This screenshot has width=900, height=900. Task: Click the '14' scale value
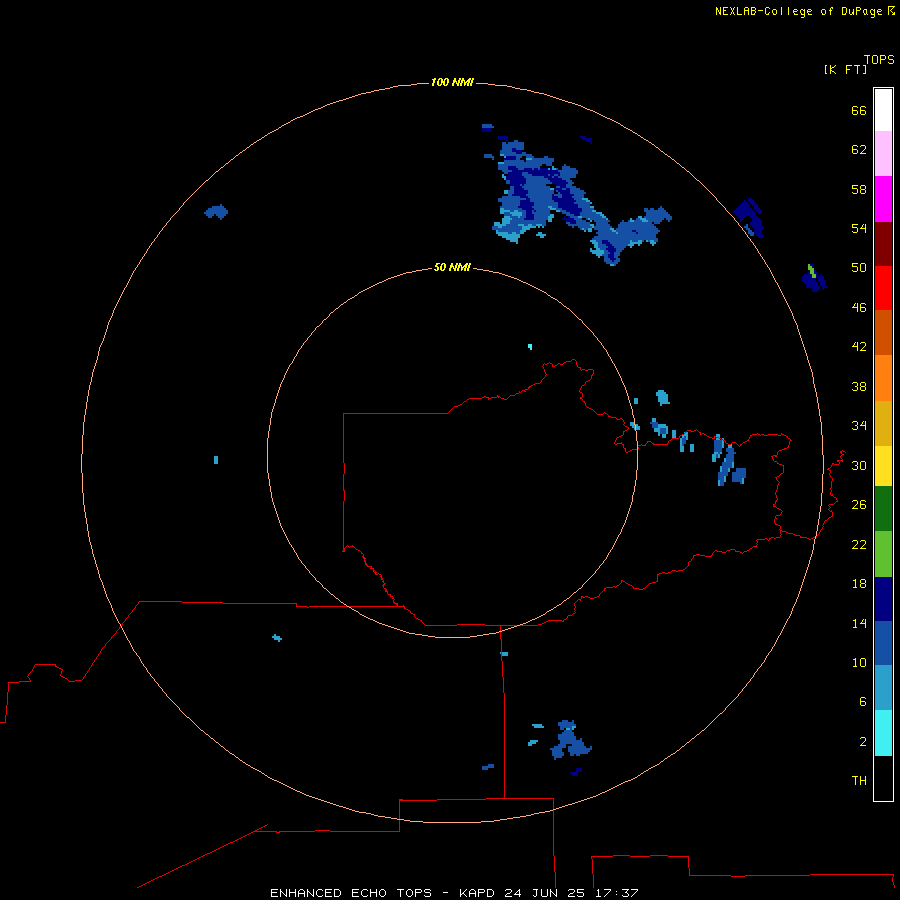tap(859, 623)
